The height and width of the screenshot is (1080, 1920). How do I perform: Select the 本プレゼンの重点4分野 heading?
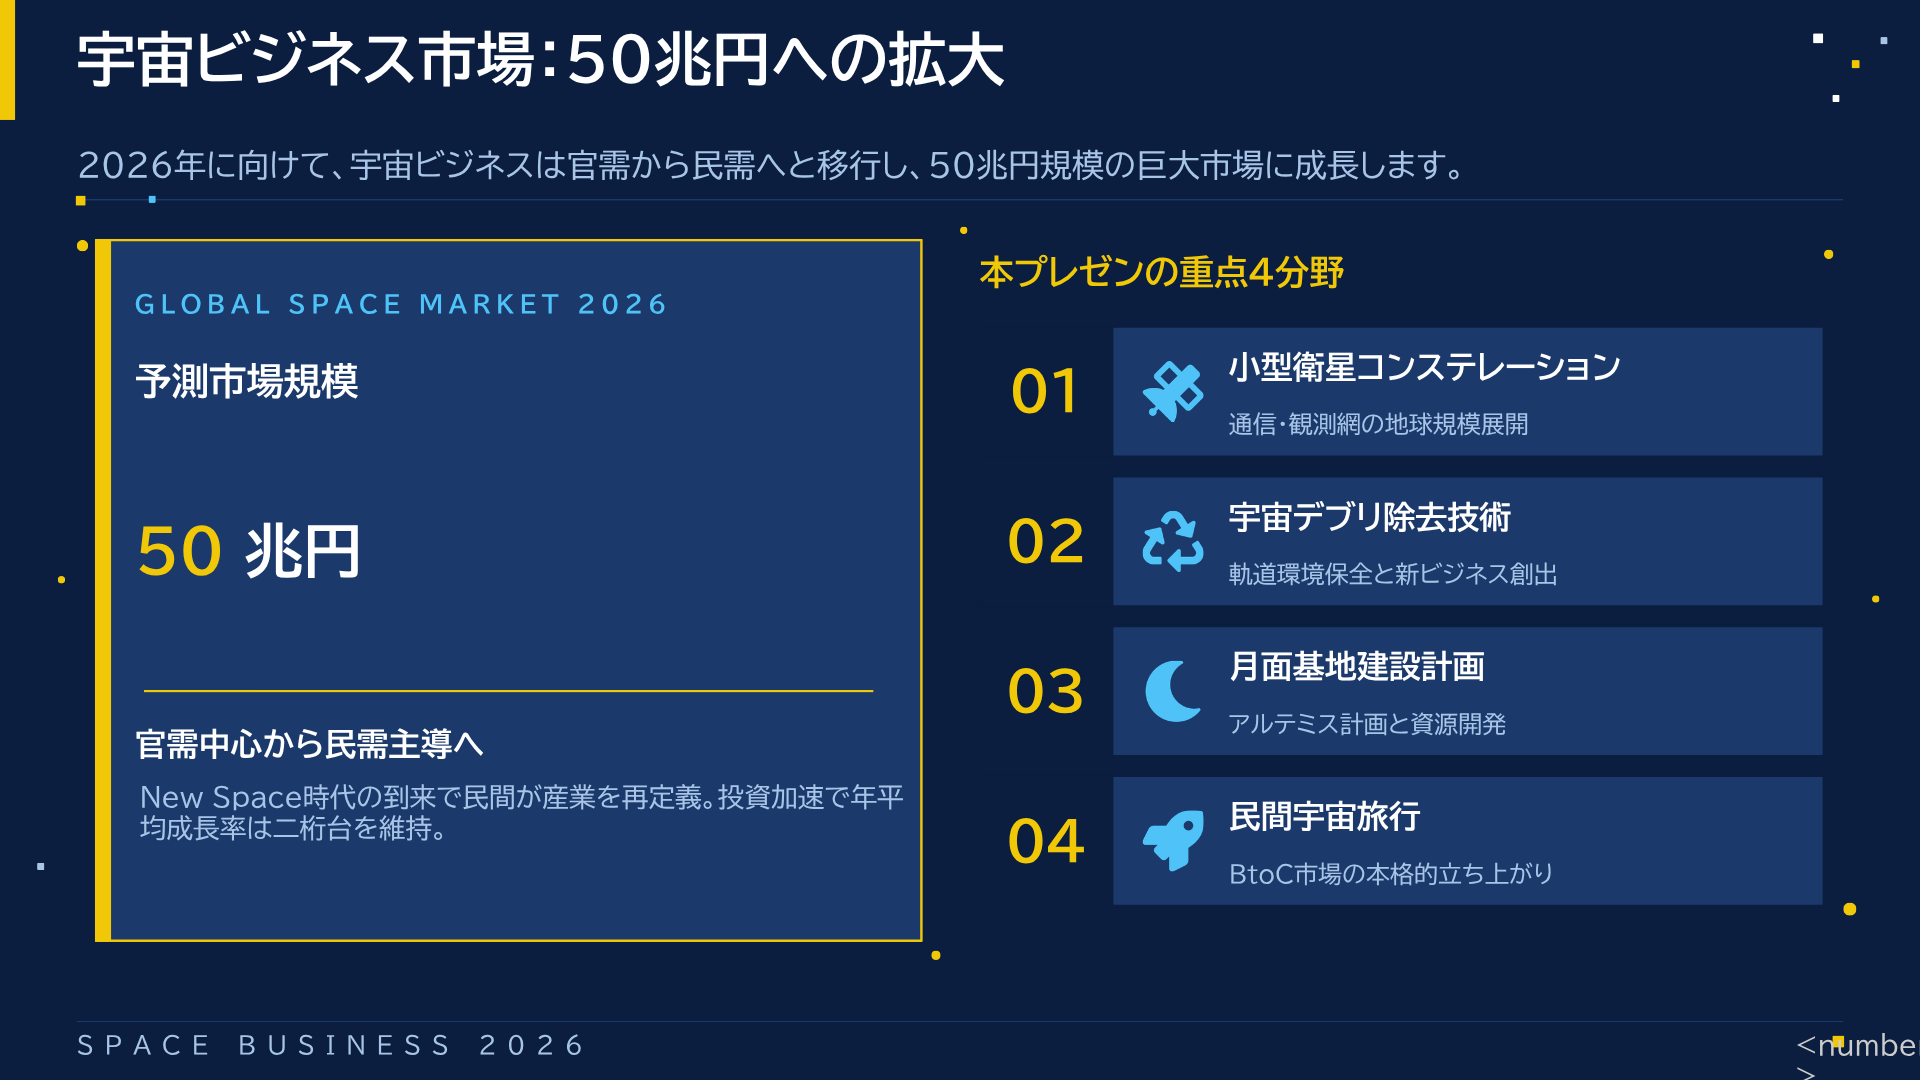coord(1161,272)
